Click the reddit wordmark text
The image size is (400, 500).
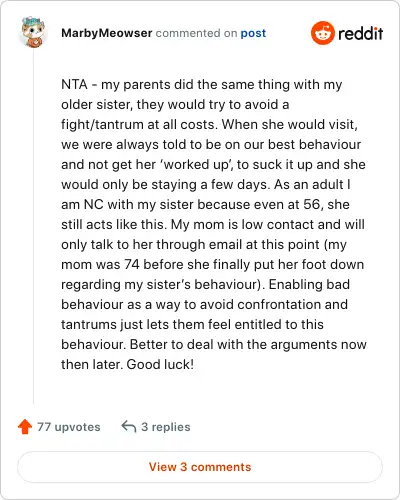click(360, 33)
